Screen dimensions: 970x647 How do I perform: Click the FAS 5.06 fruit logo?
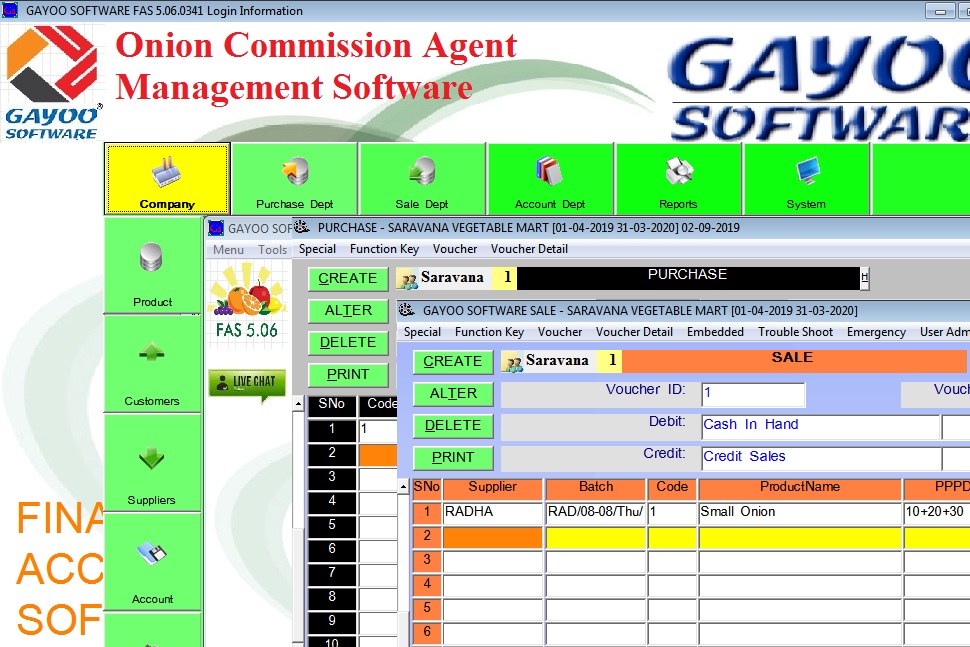coord(247,302)
